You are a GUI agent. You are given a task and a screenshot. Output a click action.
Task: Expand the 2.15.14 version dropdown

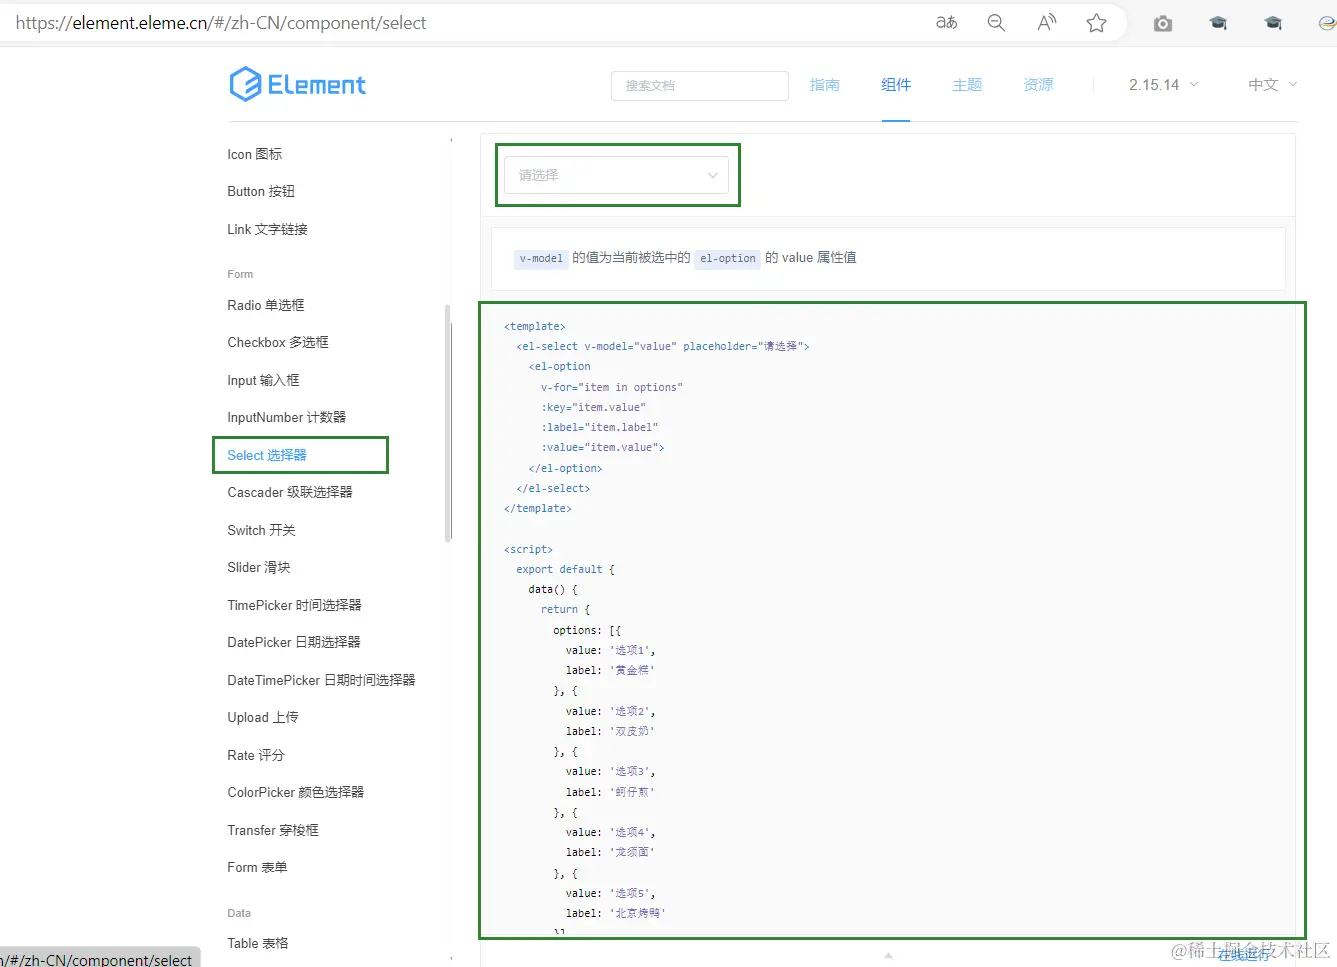(1164, 85)
